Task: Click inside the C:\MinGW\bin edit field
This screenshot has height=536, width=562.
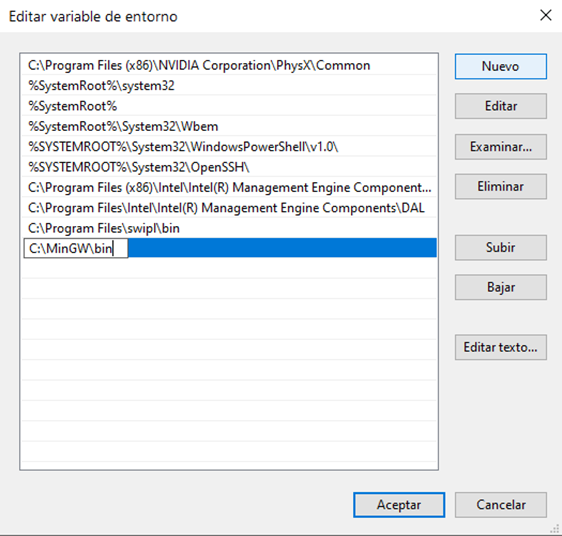Action: pos(76,248)
